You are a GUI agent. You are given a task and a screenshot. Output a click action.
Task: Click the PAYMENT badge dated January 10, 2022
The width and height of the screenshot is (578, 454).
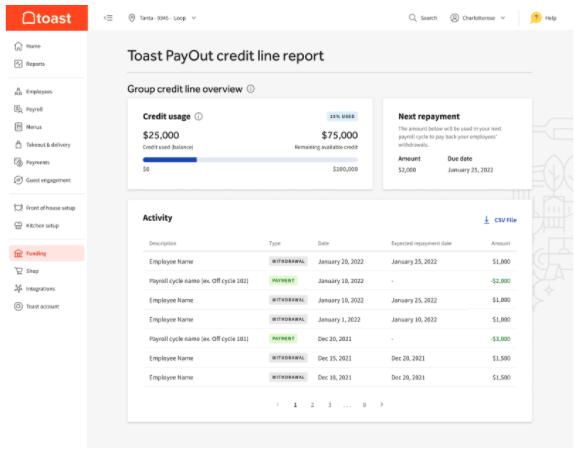point(283,281)
